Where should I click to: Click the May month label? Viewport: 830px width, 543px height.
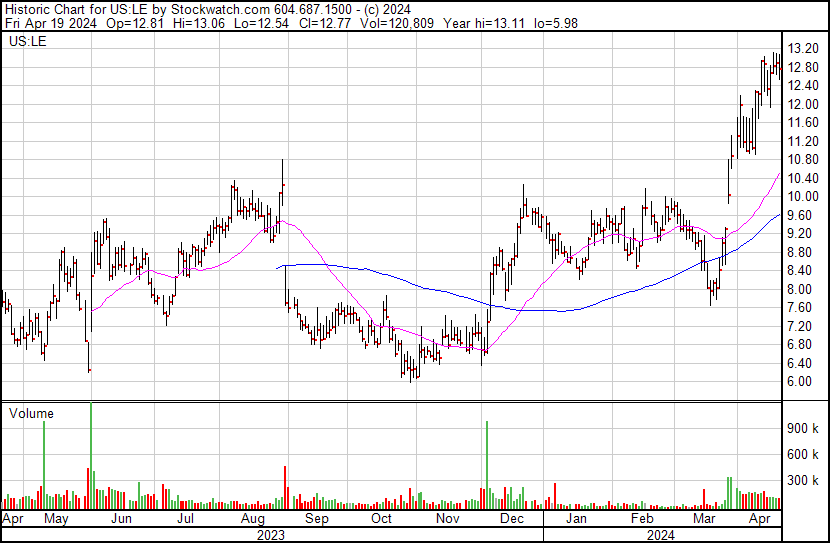[x=56, y=518]
